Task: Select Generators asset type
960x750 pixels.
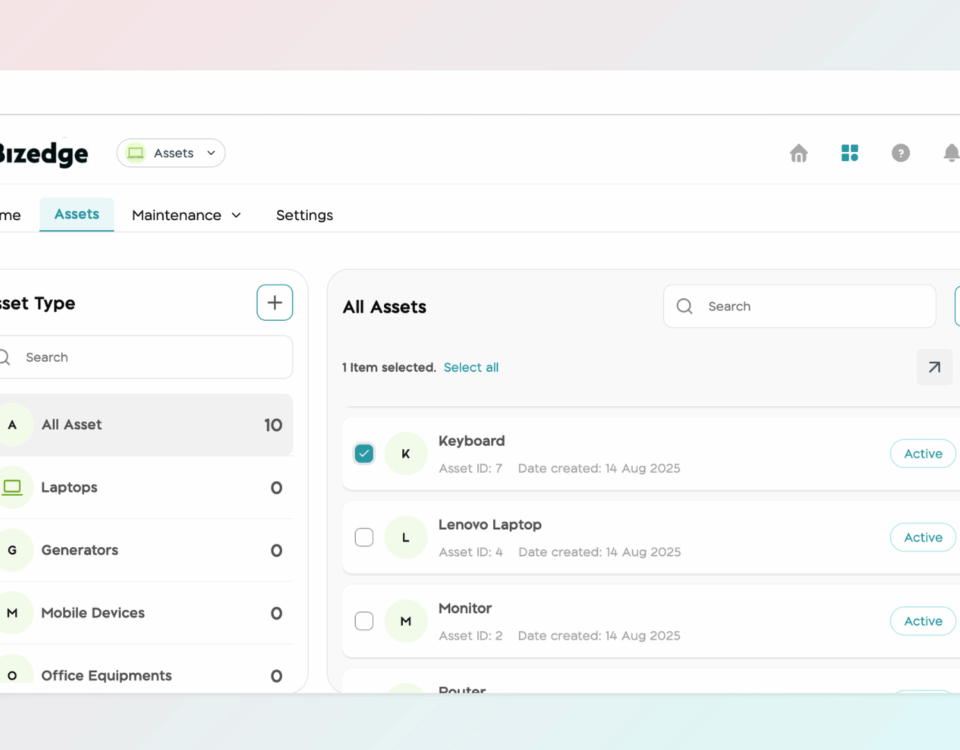Action: (x=80, y=550)
